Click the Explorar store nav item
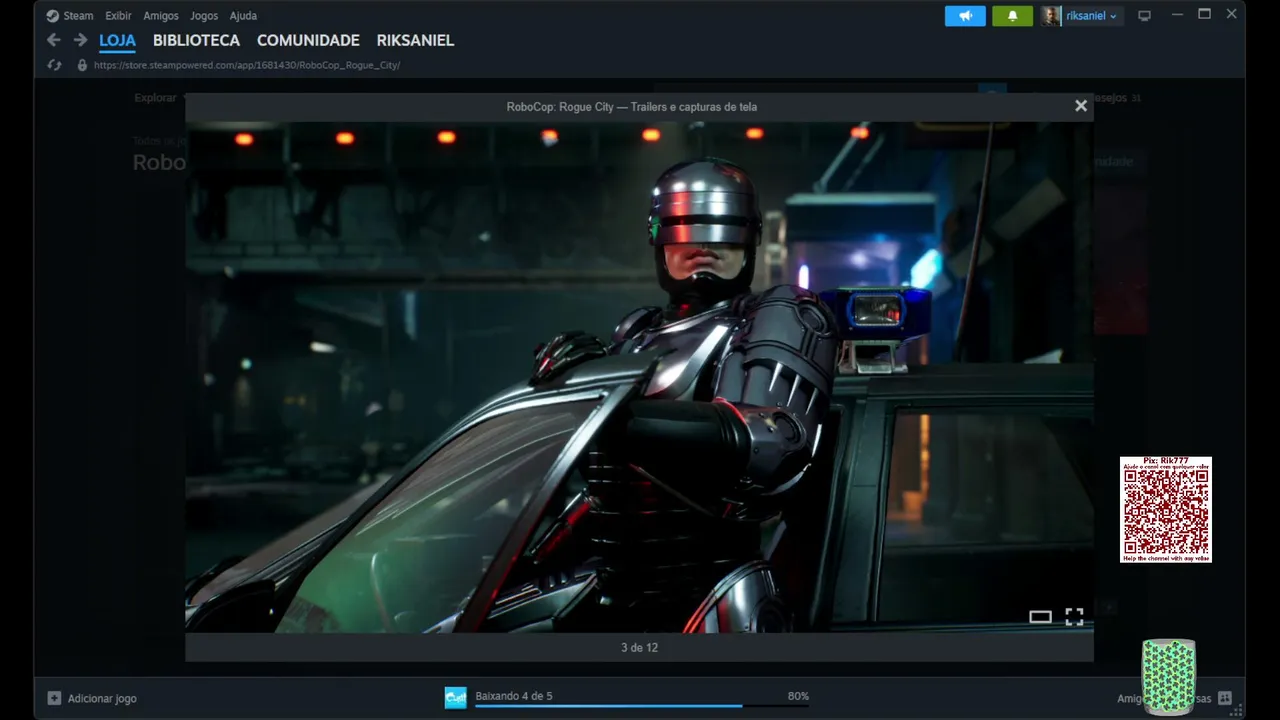 [x=155, y=98]
